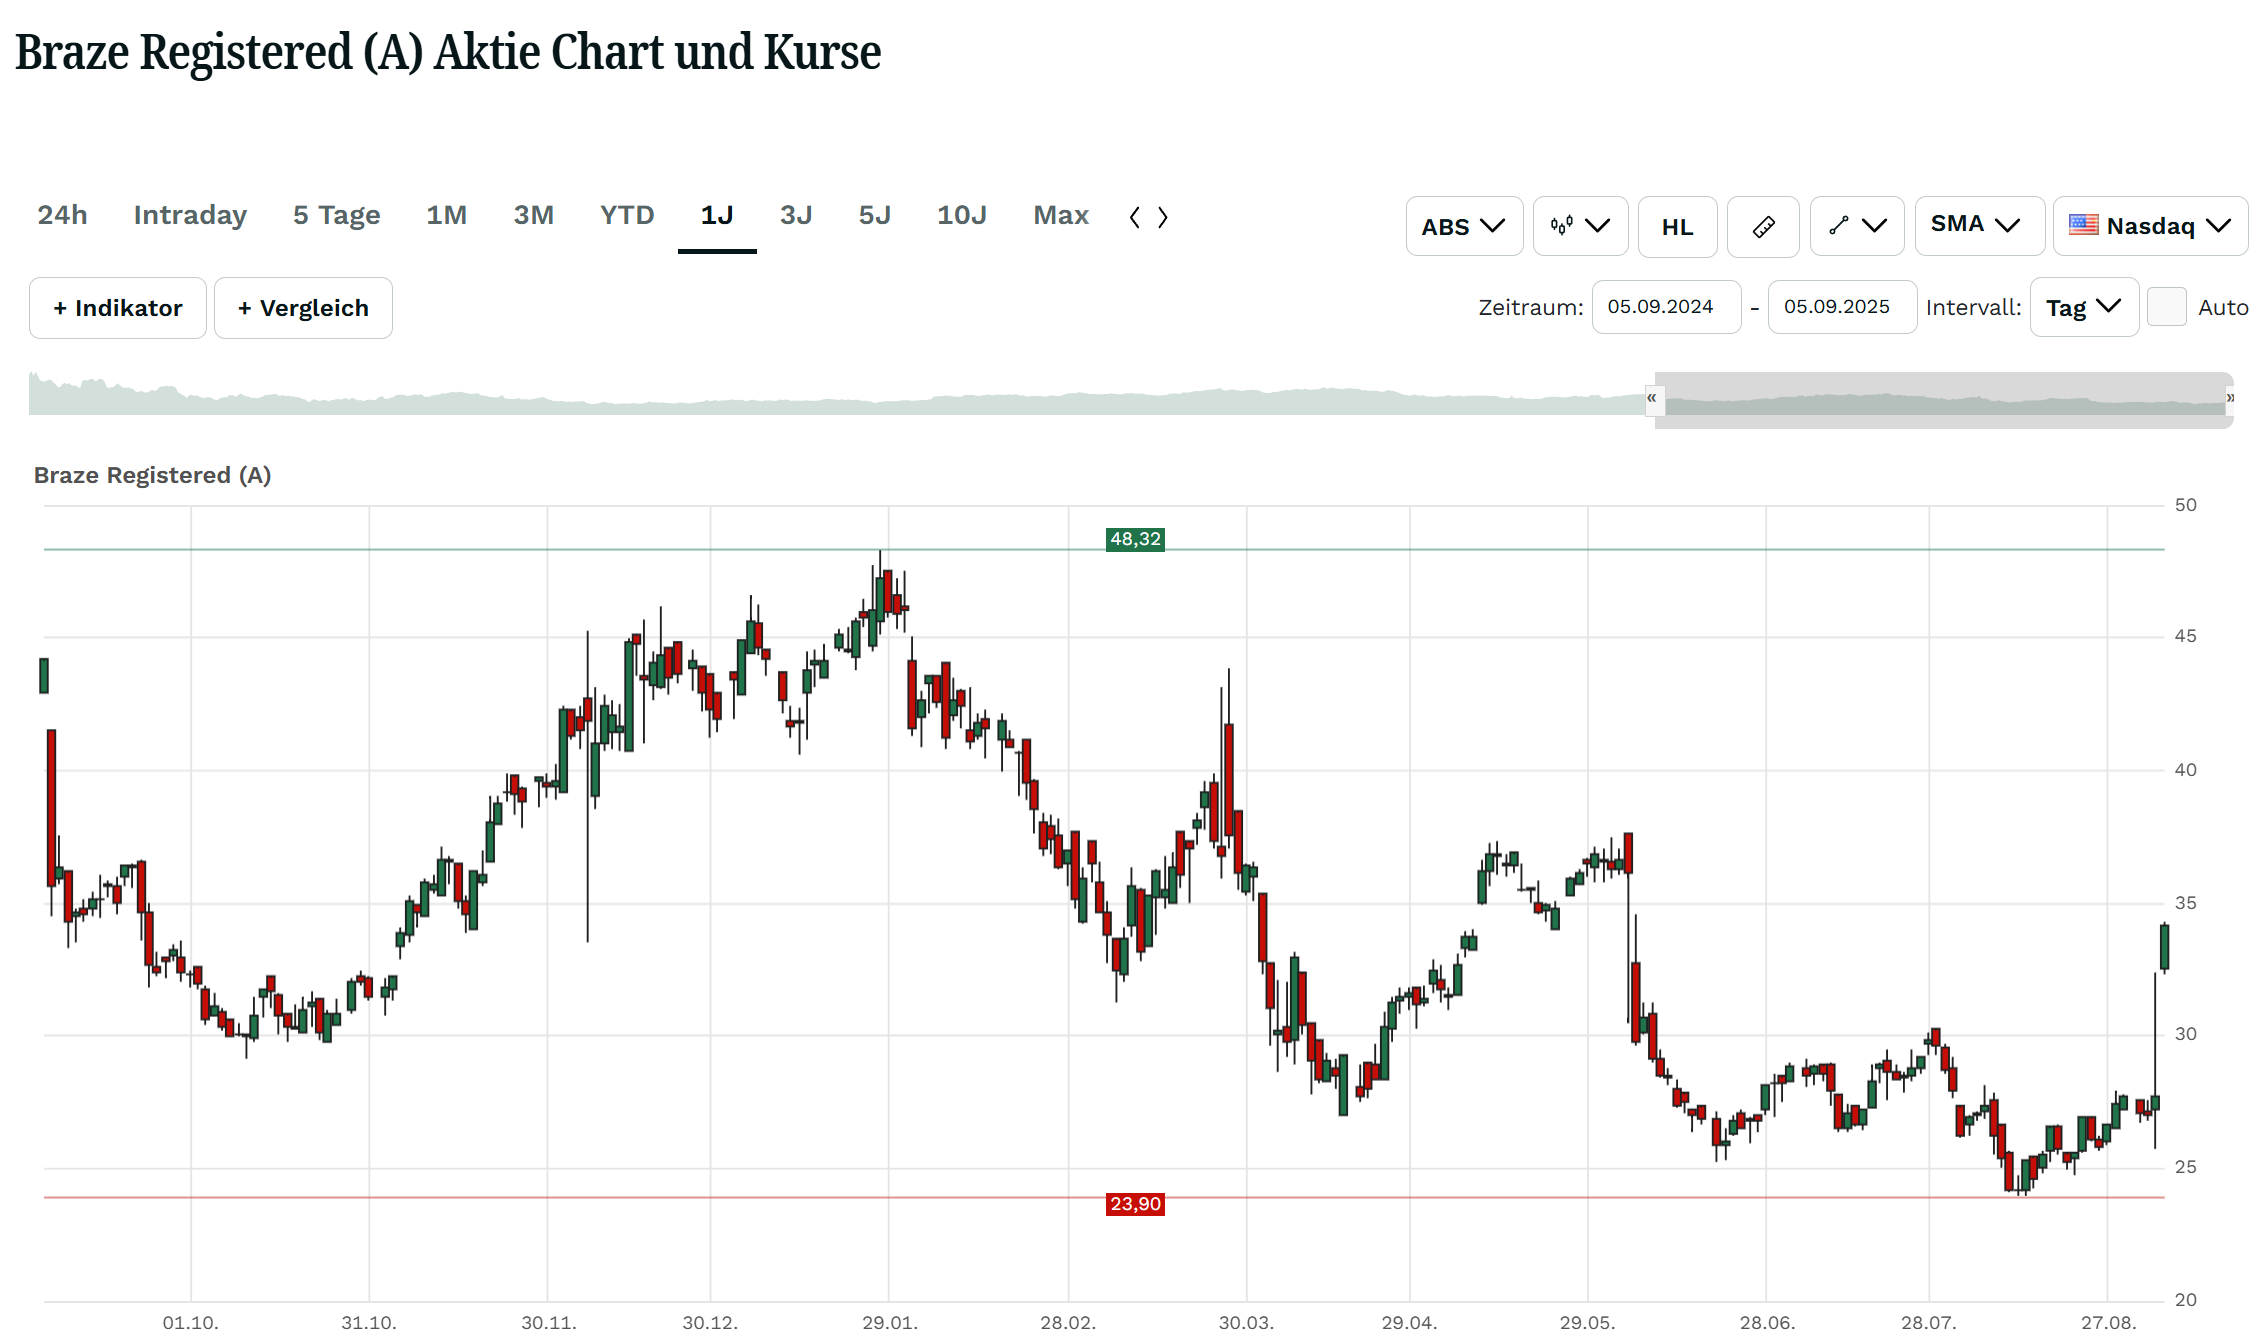Click the 20 price axis label
The height and width of the screenshot is (1330, 2262).
point(2186,1300)
